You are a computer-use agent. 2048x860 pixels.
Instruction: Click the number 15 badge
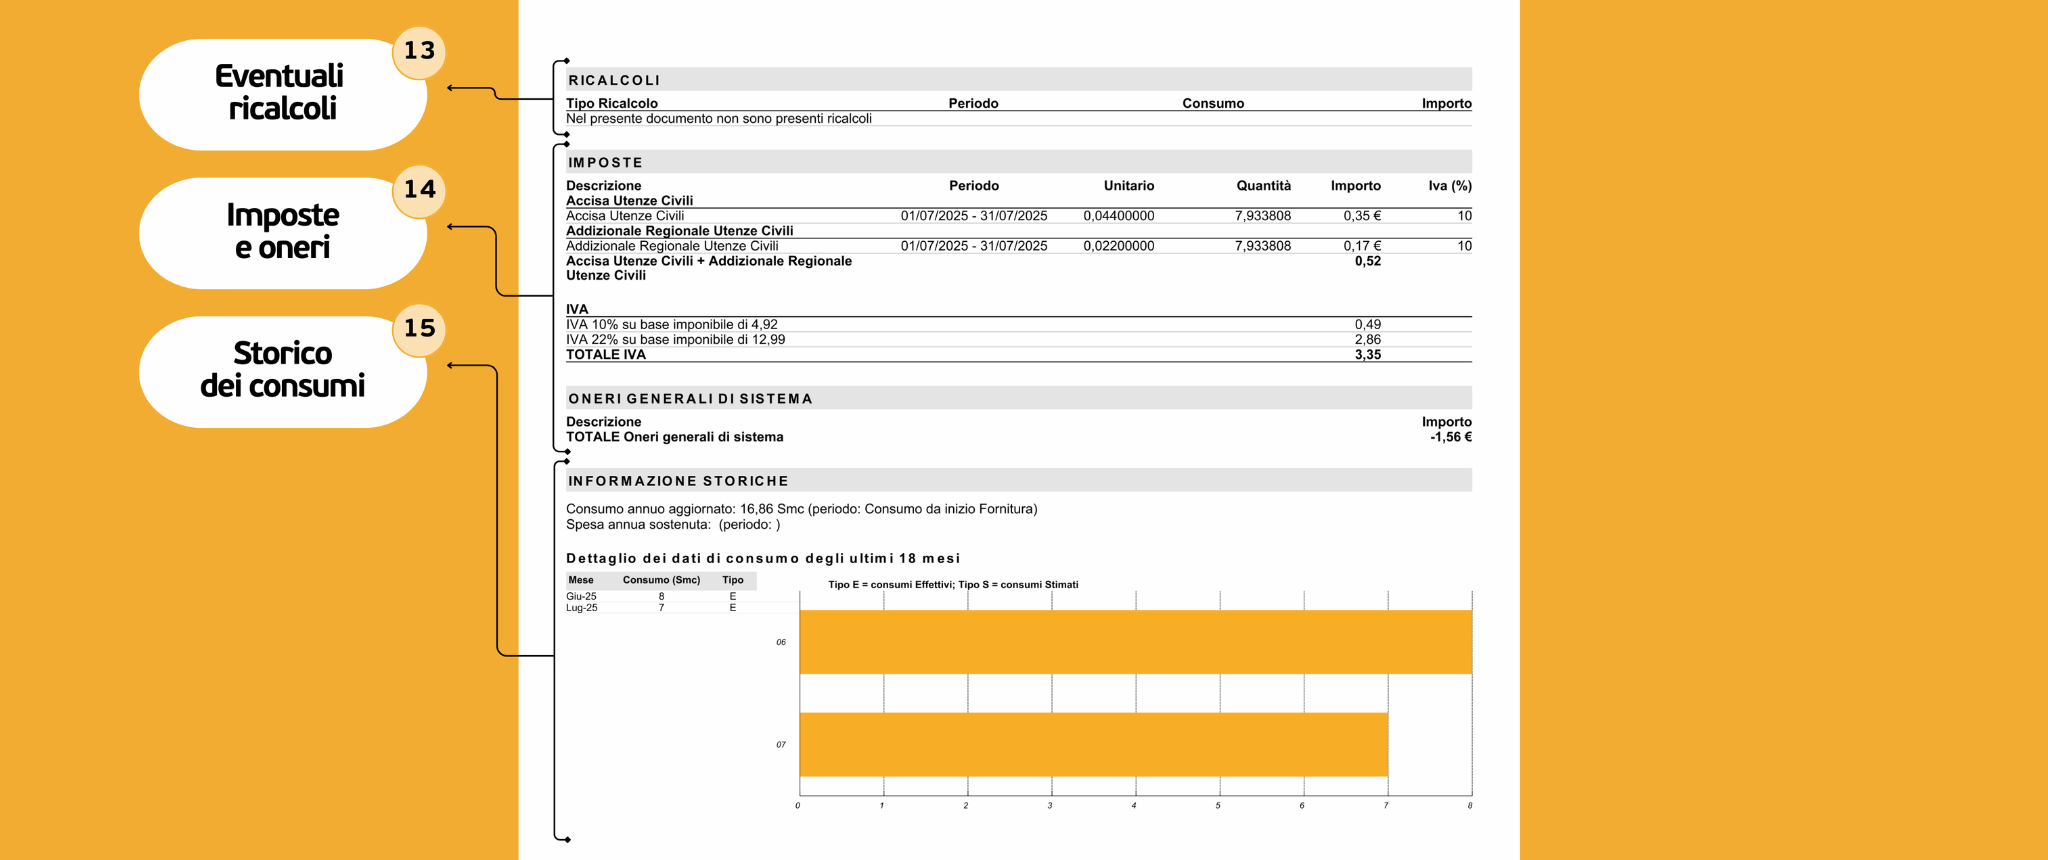click(419, 329)
